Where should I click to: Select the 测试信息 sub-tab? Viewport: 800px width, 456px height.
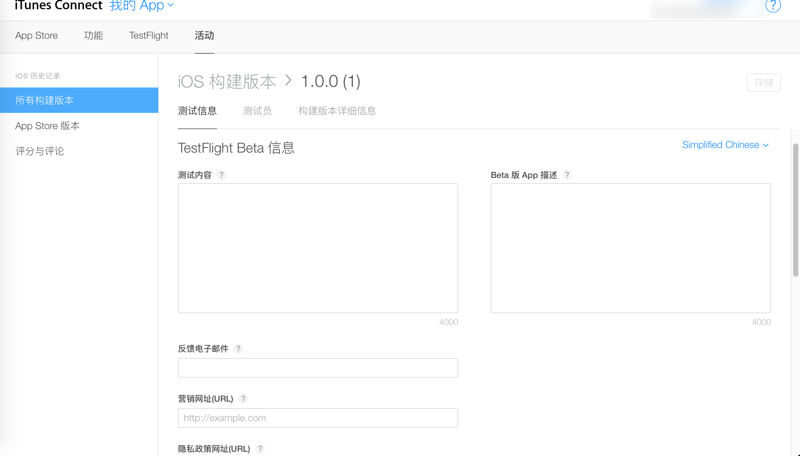click(x=197, y=111)
